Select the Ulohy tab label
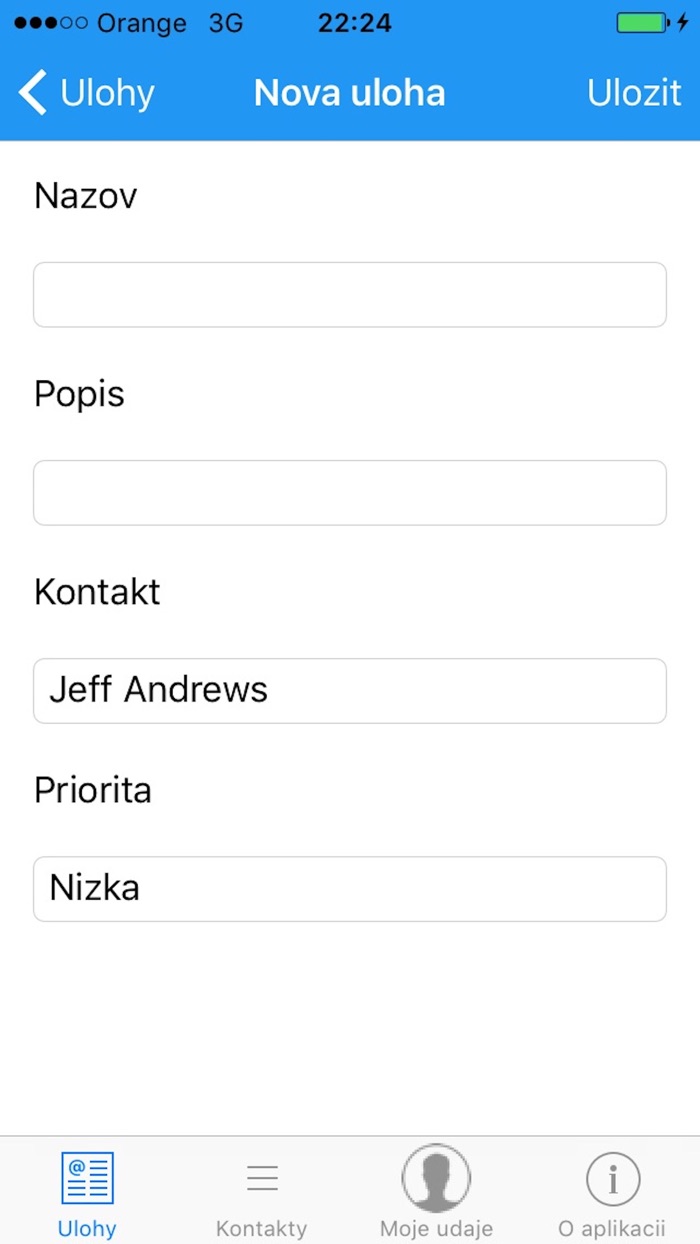700x1244 pixels. 87,1228
